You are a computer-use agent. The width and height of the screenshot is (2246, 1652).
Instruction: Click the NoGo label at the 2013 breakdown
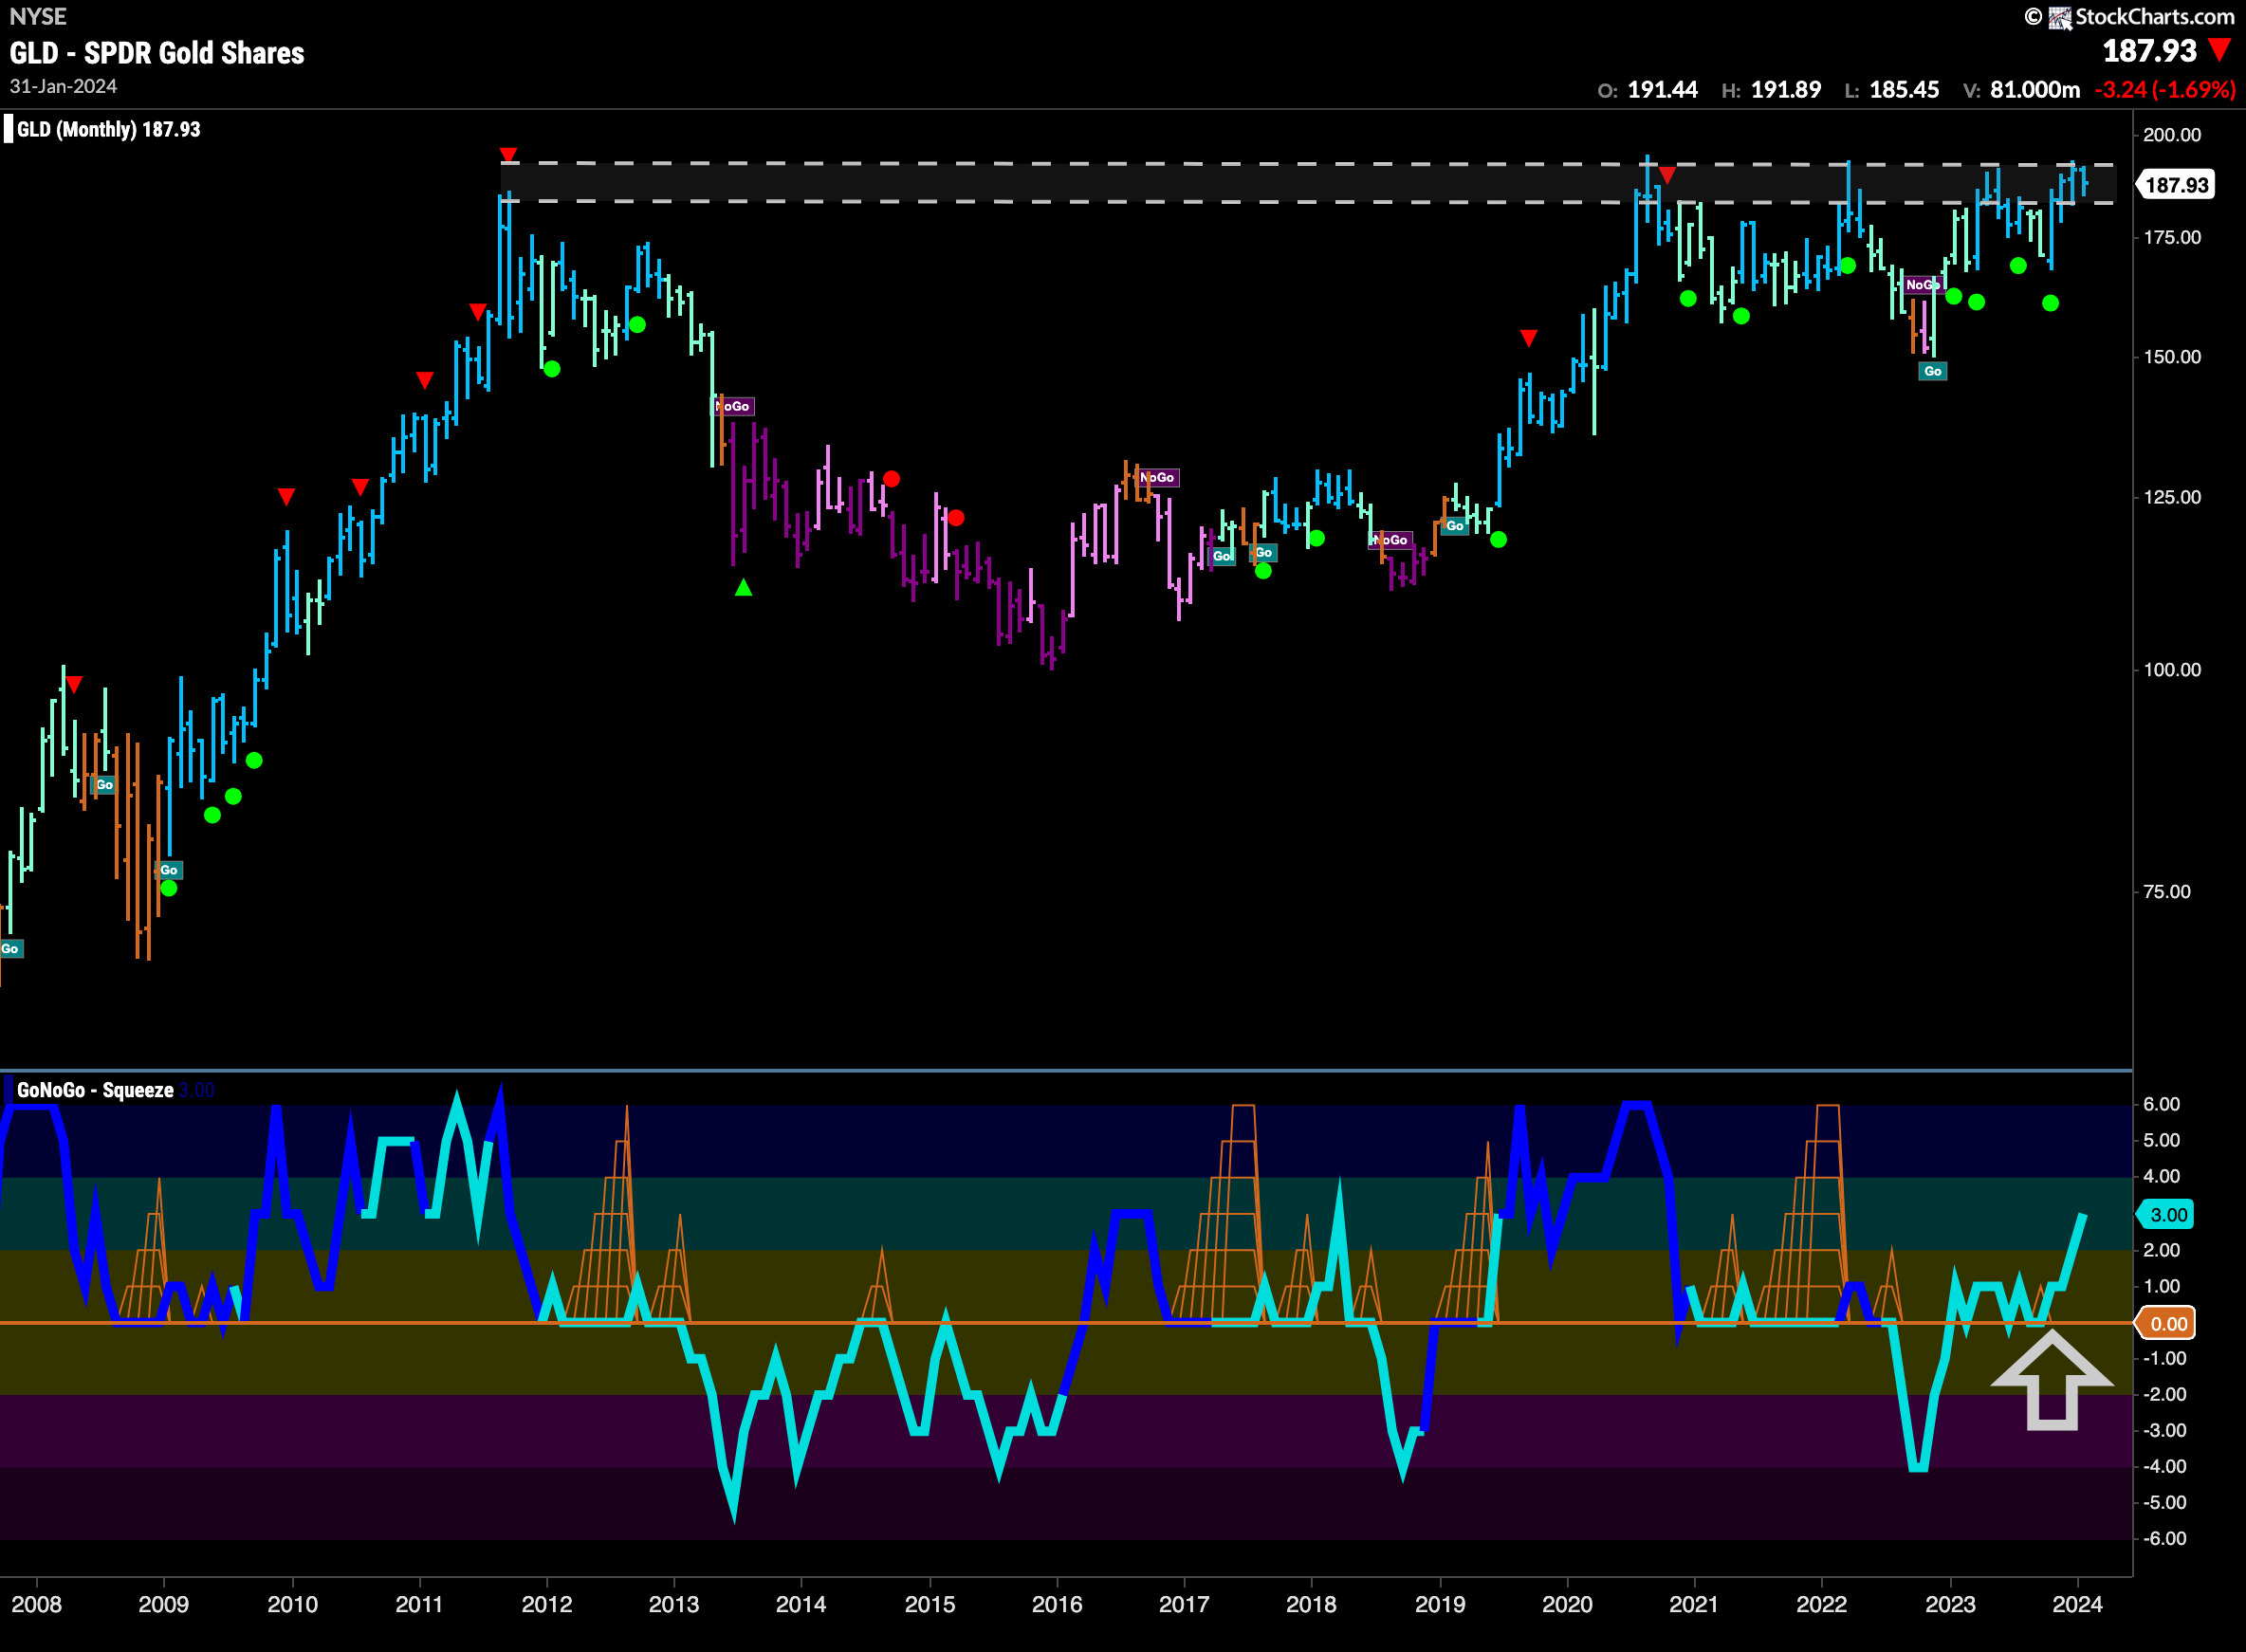734,406
